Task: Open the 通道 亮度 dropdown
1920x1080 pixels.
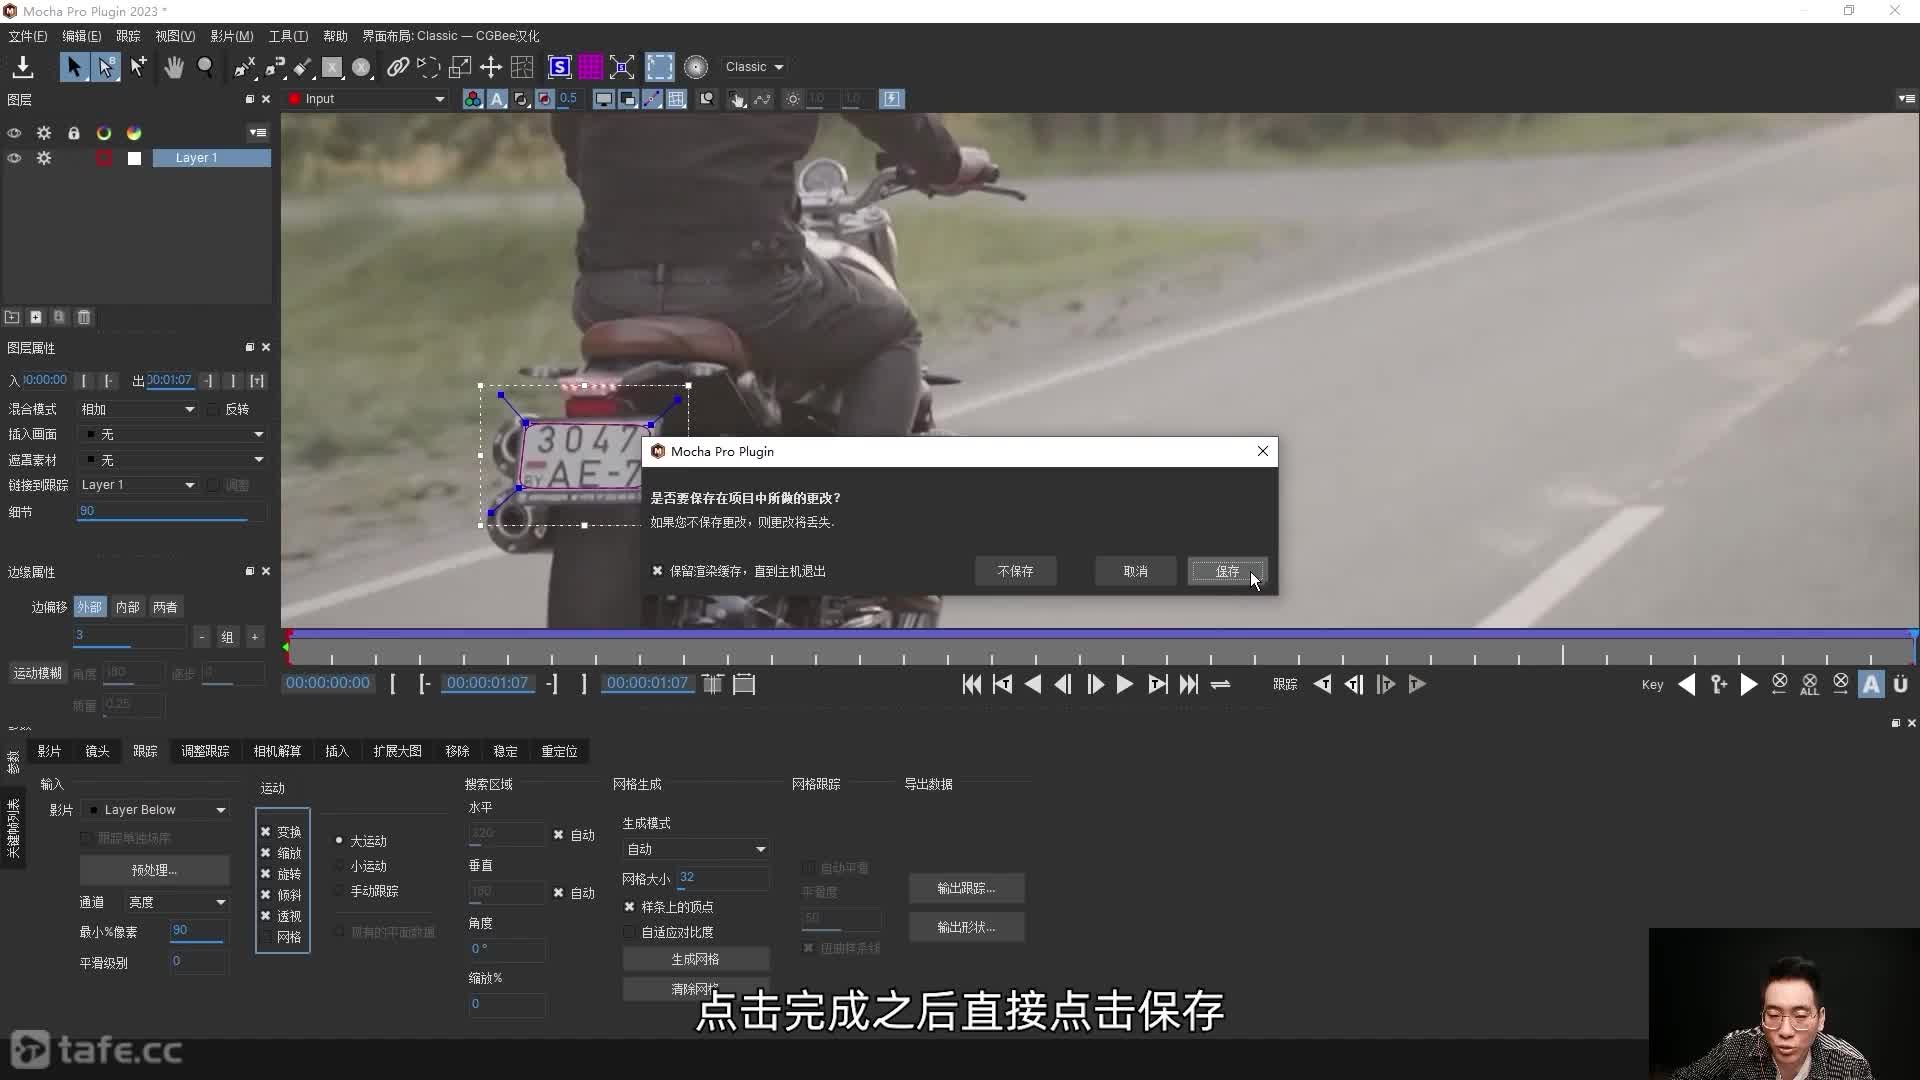Action: click(x=177, y=902)
